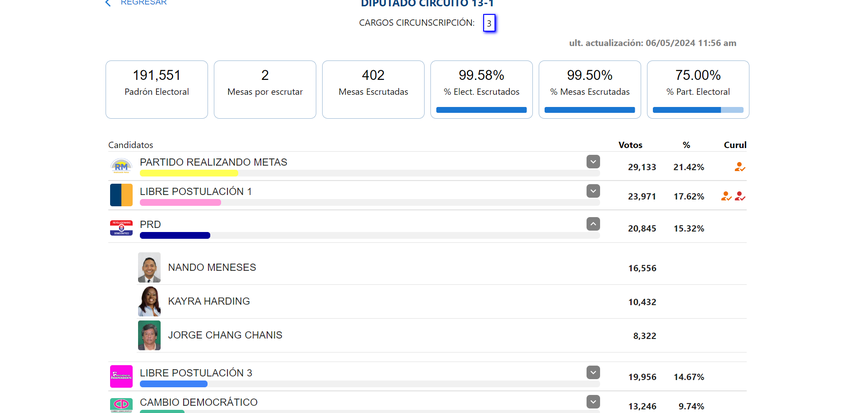Open Kayra Harding candidate photo
The image size is (855, 413).
click(149, 302)
